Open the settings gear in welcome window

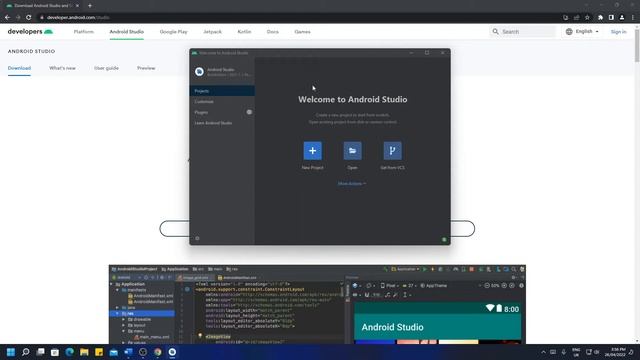[197, 238]
